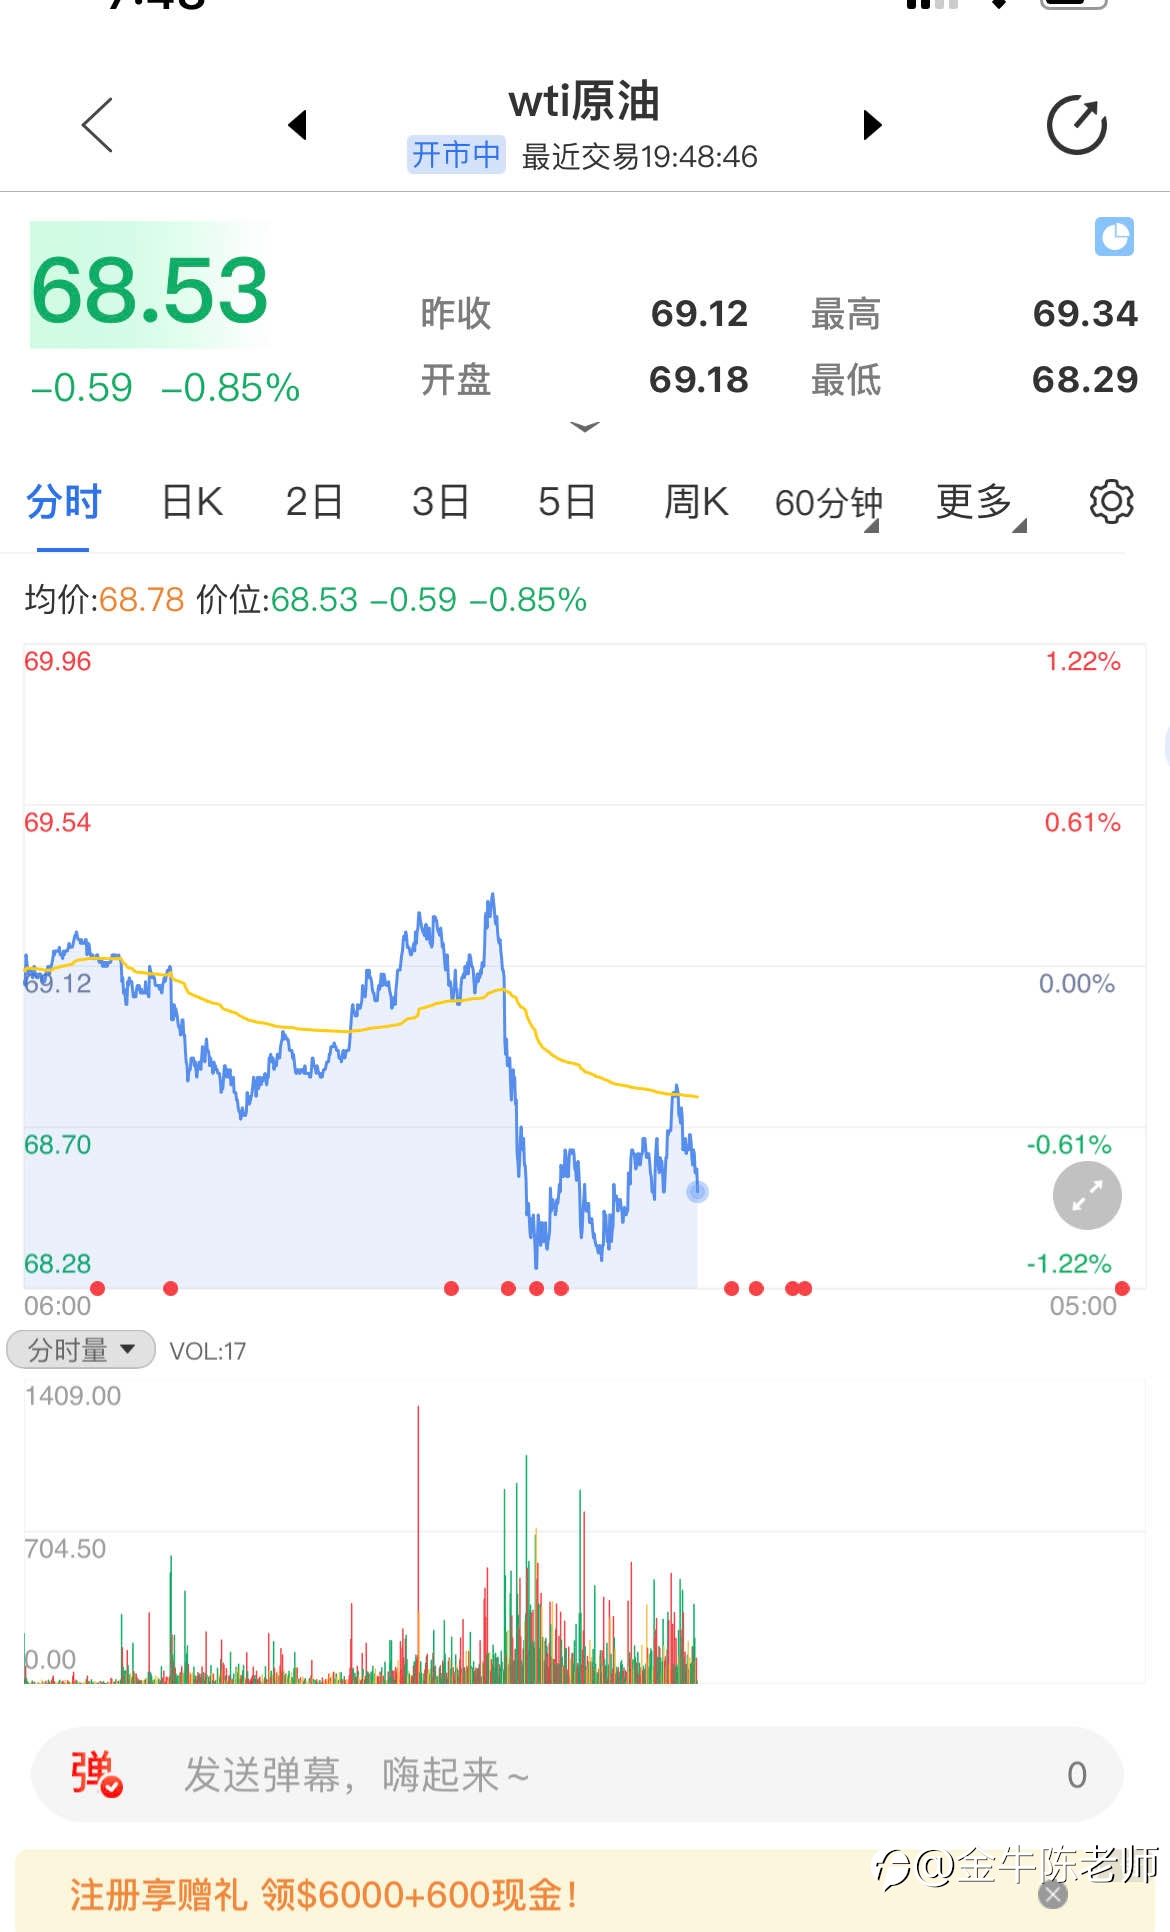Screen dimensions: 1170x1932
Task: Open the 60分钟 interval dropdown
Action: 828,503
